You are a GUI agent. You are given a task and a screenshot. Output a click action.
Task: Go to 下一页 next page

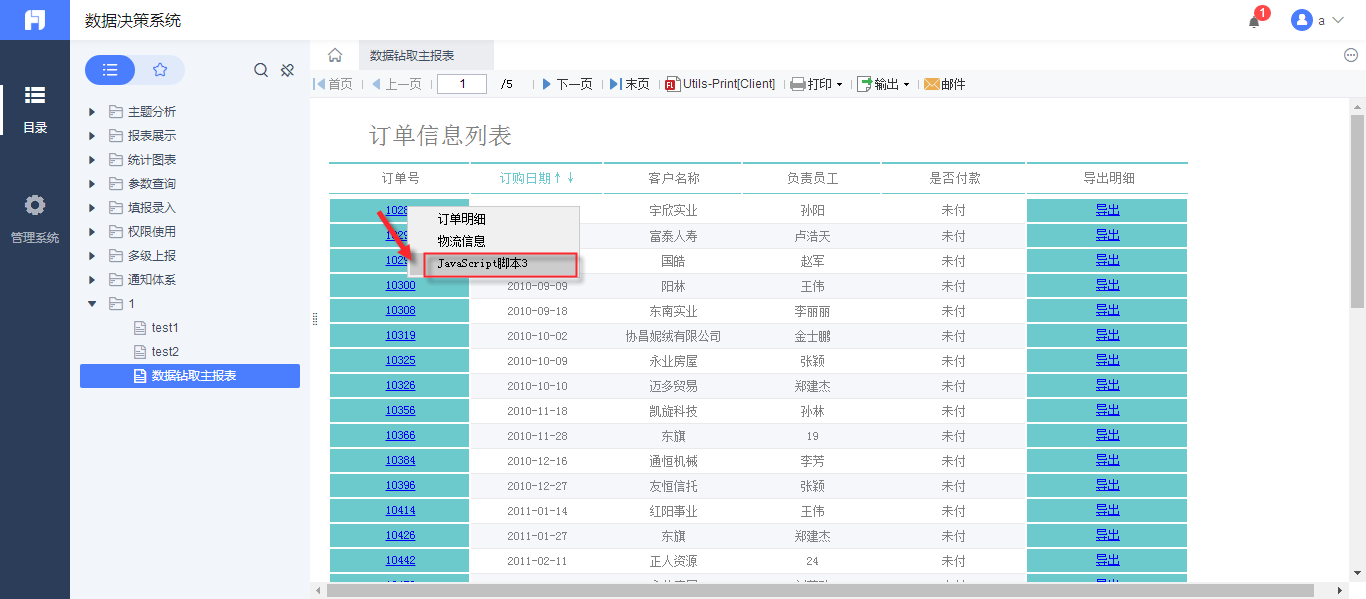pyautogui.click(x=567, y=84)
